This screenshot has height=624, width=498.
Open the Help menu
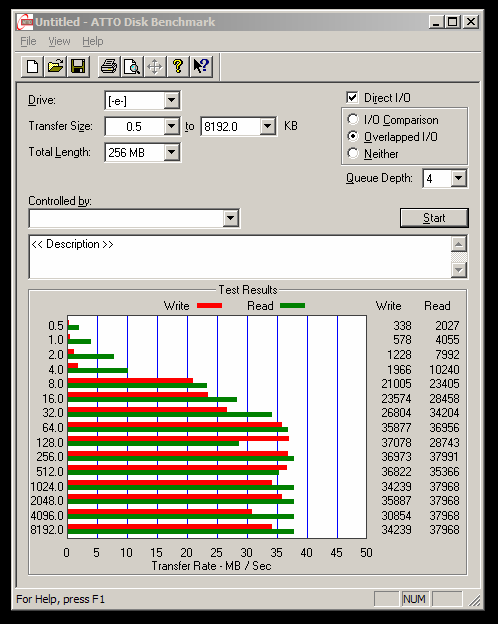coord(93,41)
